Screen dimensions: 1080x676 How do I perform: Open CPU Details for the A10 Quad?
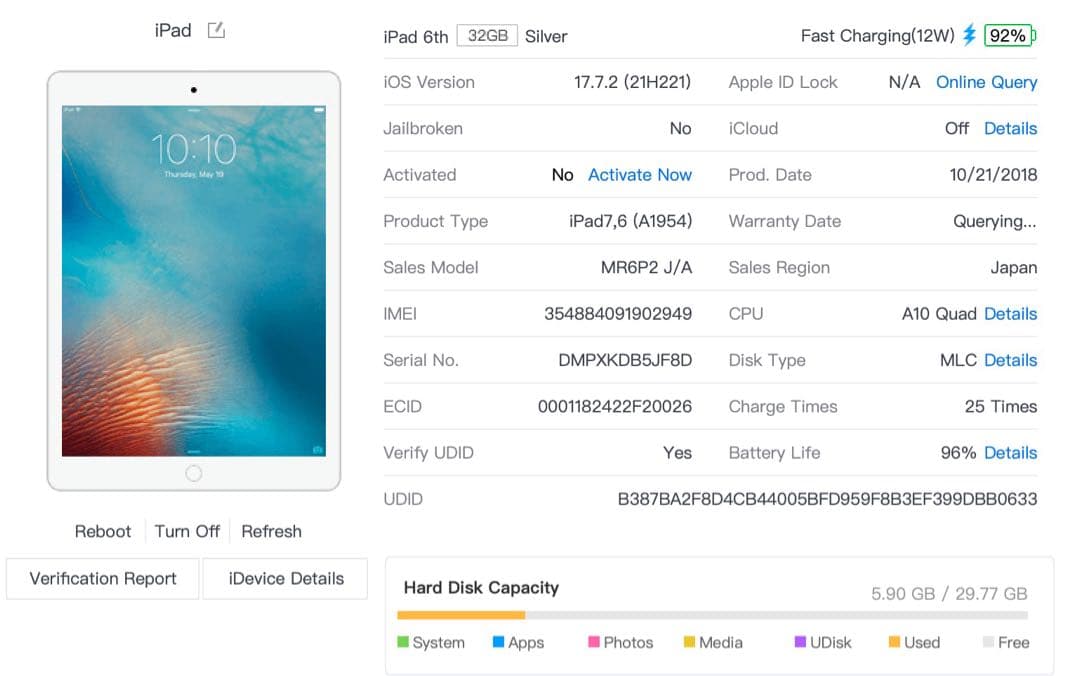(1010, 314)
